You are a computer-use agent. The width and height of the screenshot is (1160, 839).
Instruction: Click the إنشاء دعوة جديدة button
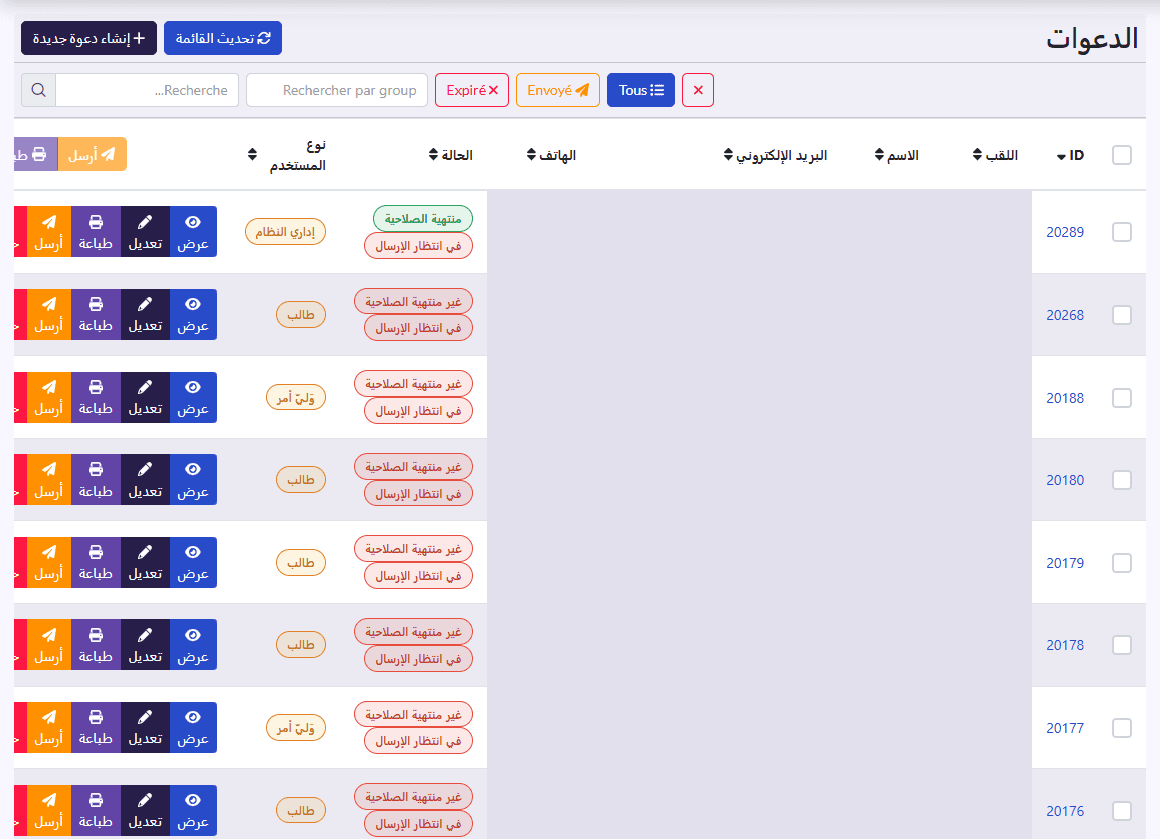(89, 38)
